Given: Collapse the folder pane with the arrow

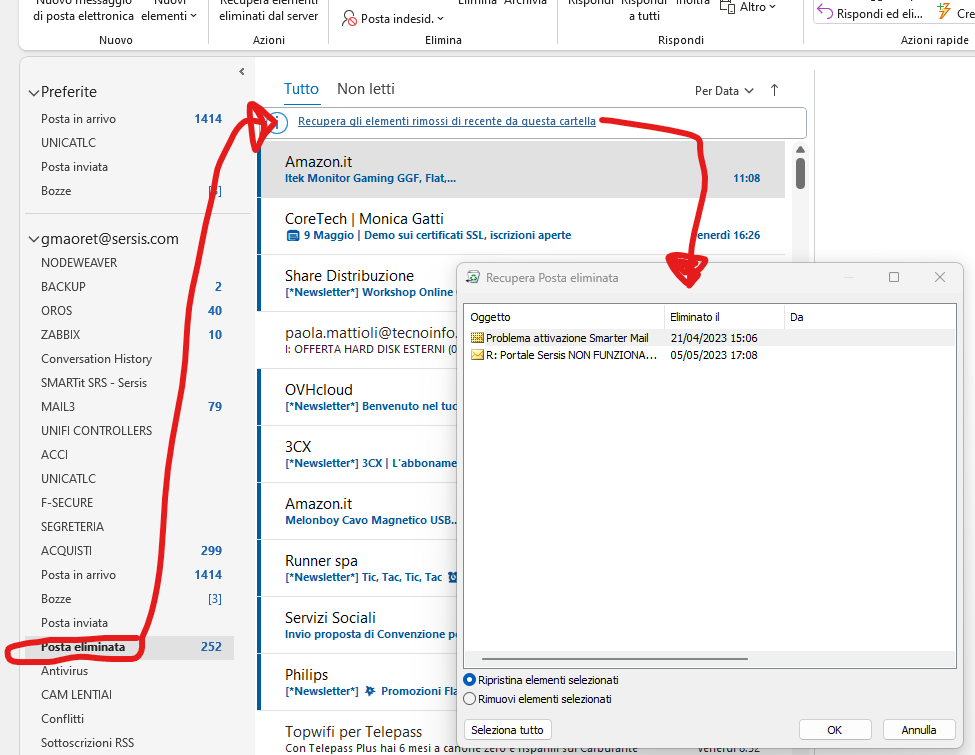Looking at the screenshot, I should point(242,72).
